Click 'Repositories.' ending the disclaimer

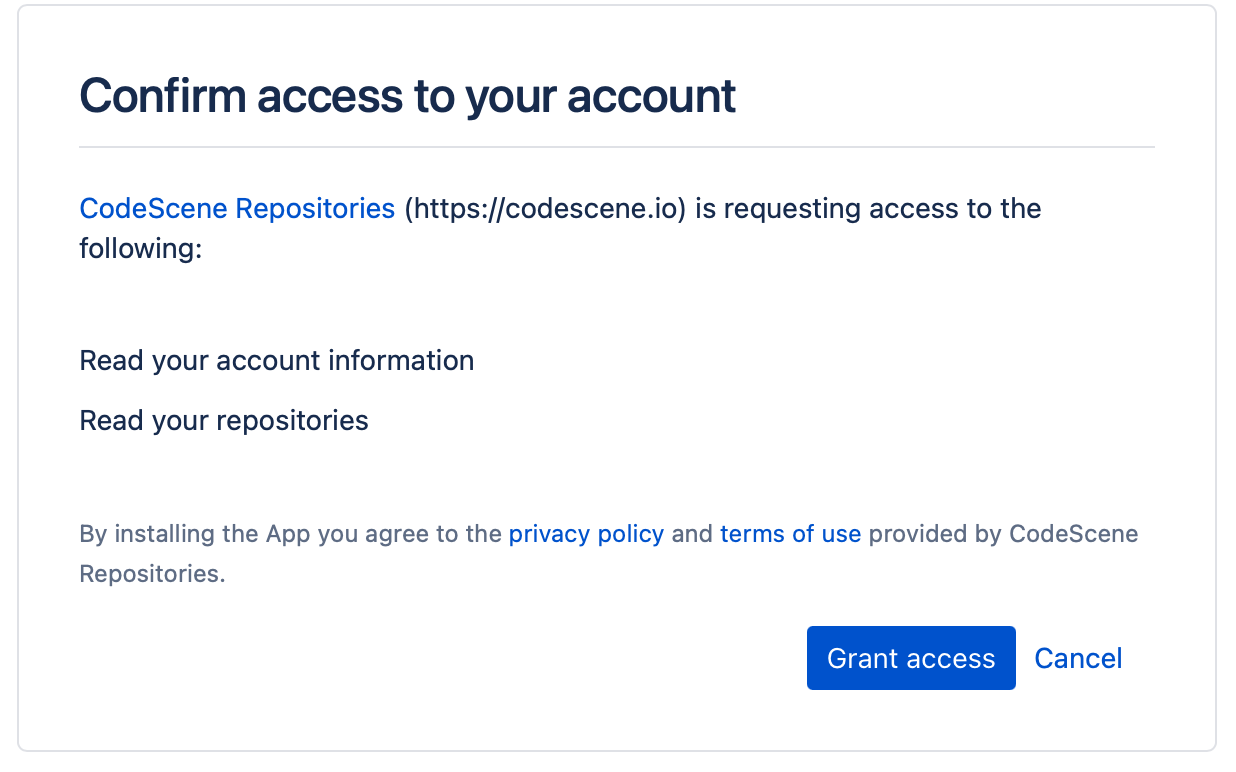coord(152,574)
